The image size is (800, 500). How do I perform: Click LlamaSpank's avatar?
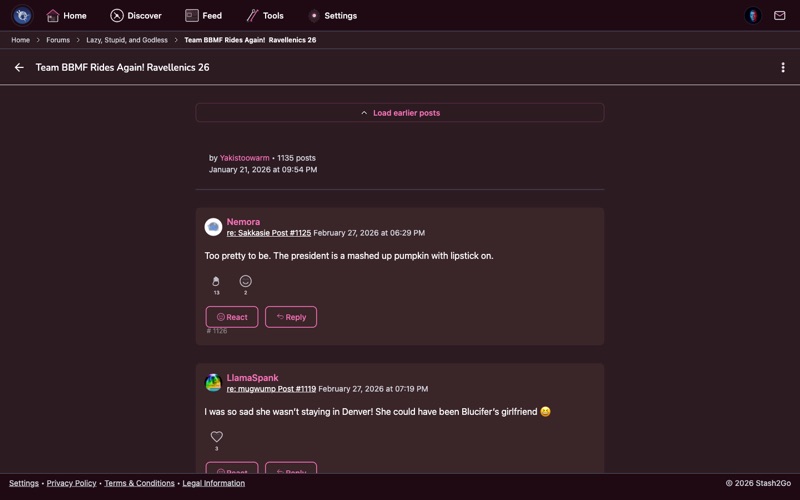213,383
